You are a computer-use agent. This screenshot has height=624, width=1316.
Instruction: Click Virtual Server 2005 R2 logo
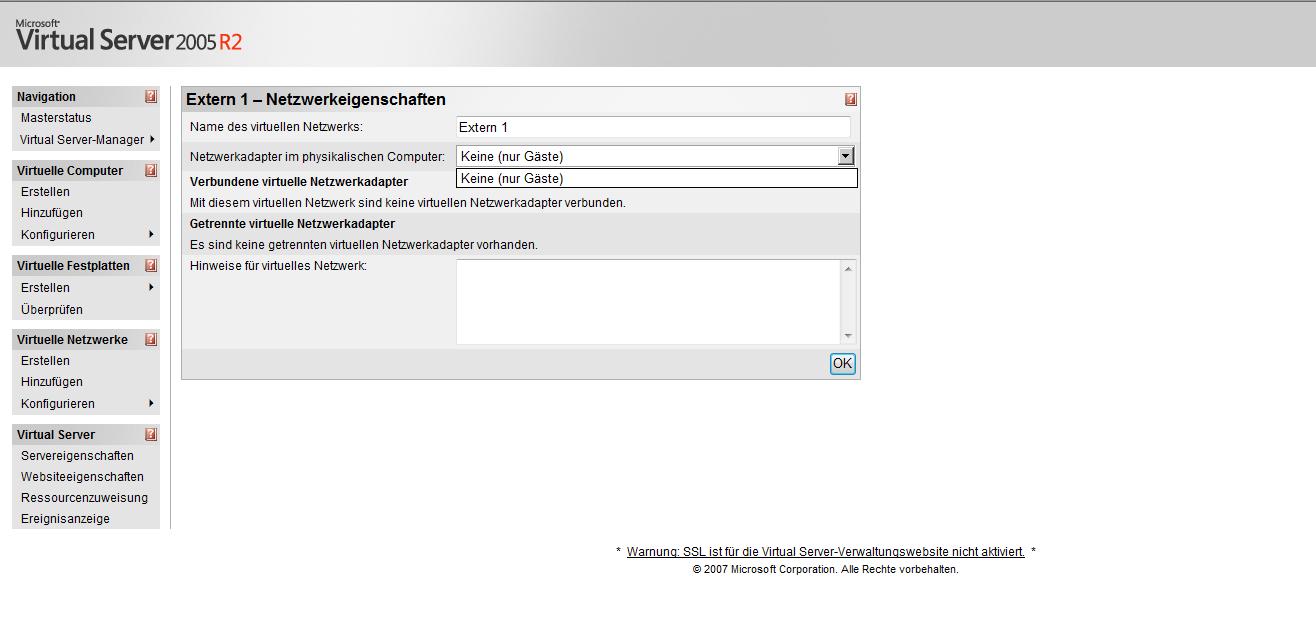[129, 37]
